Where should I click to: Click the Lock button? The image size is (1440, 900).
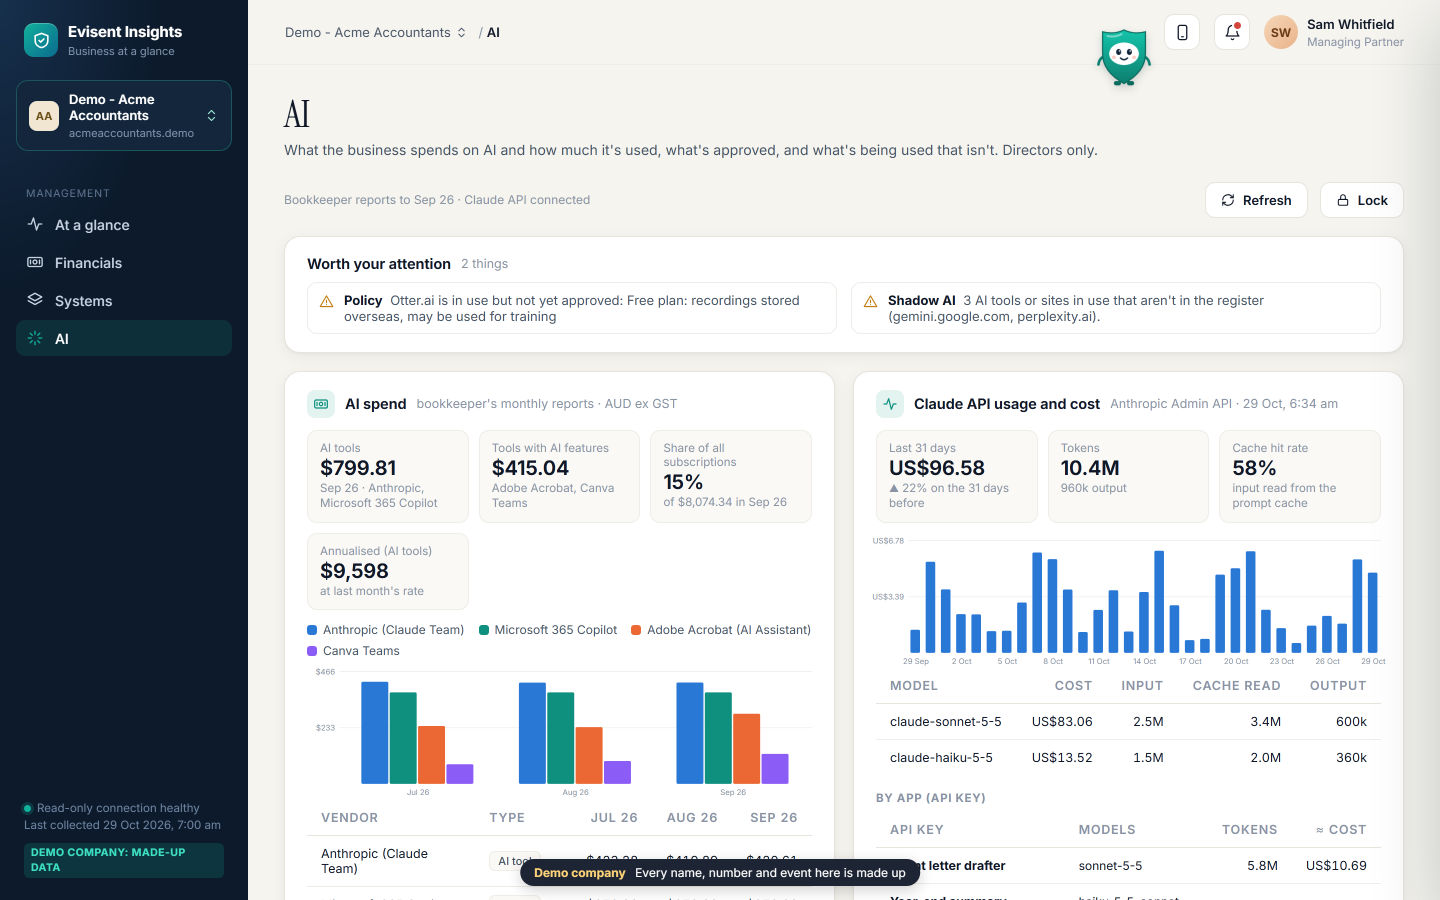click(x=1362, y=200)
